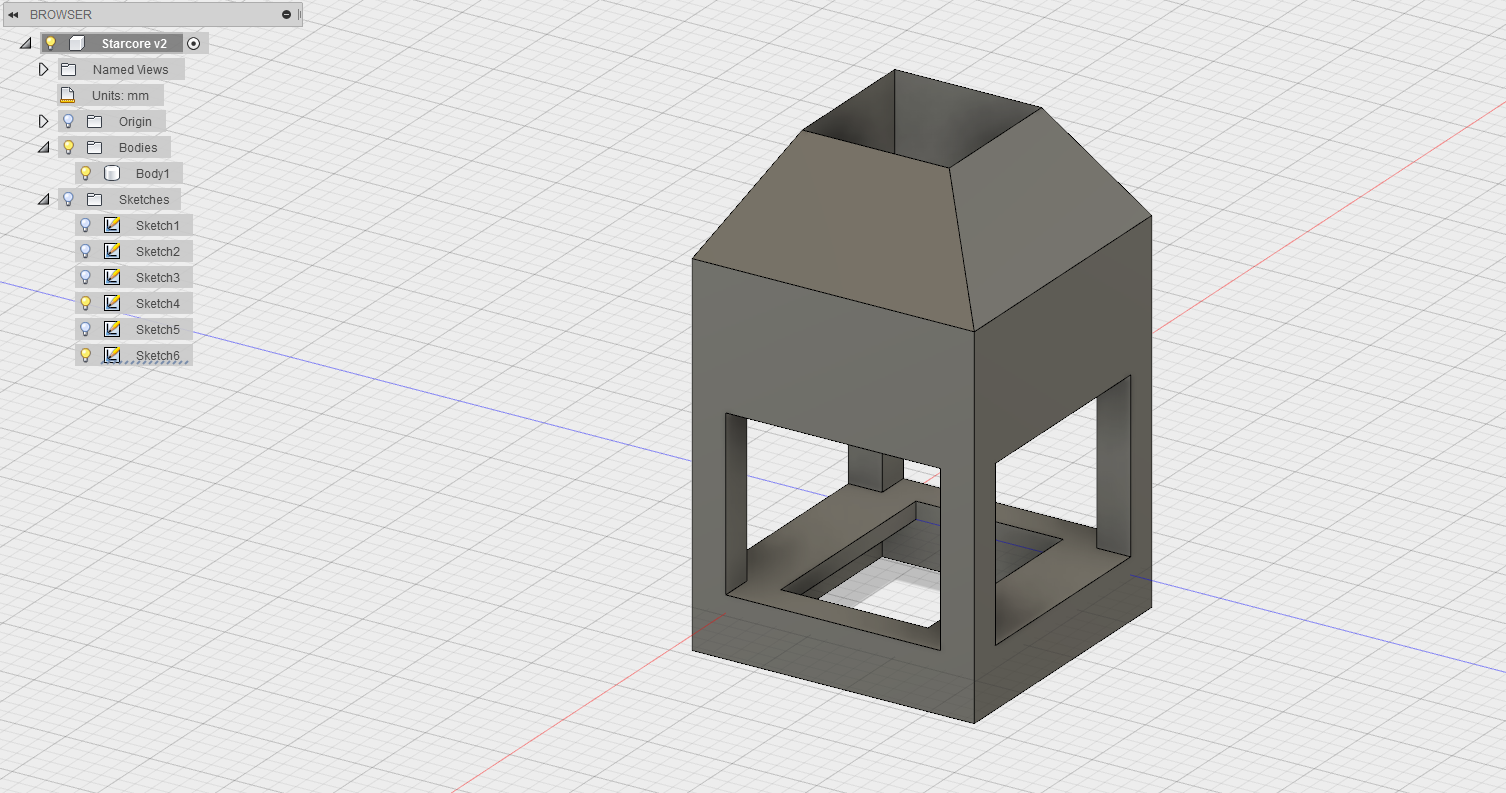Click the square top opening of model
Screen dimensions: 1506x793
pos(920,120)
